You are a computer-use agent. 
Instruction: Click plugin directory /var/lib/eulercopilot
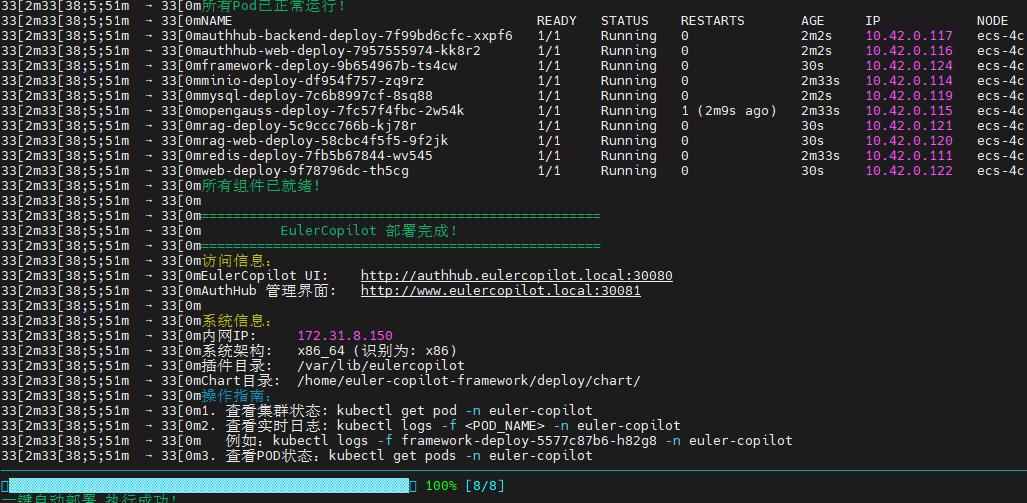coord(381,365)
